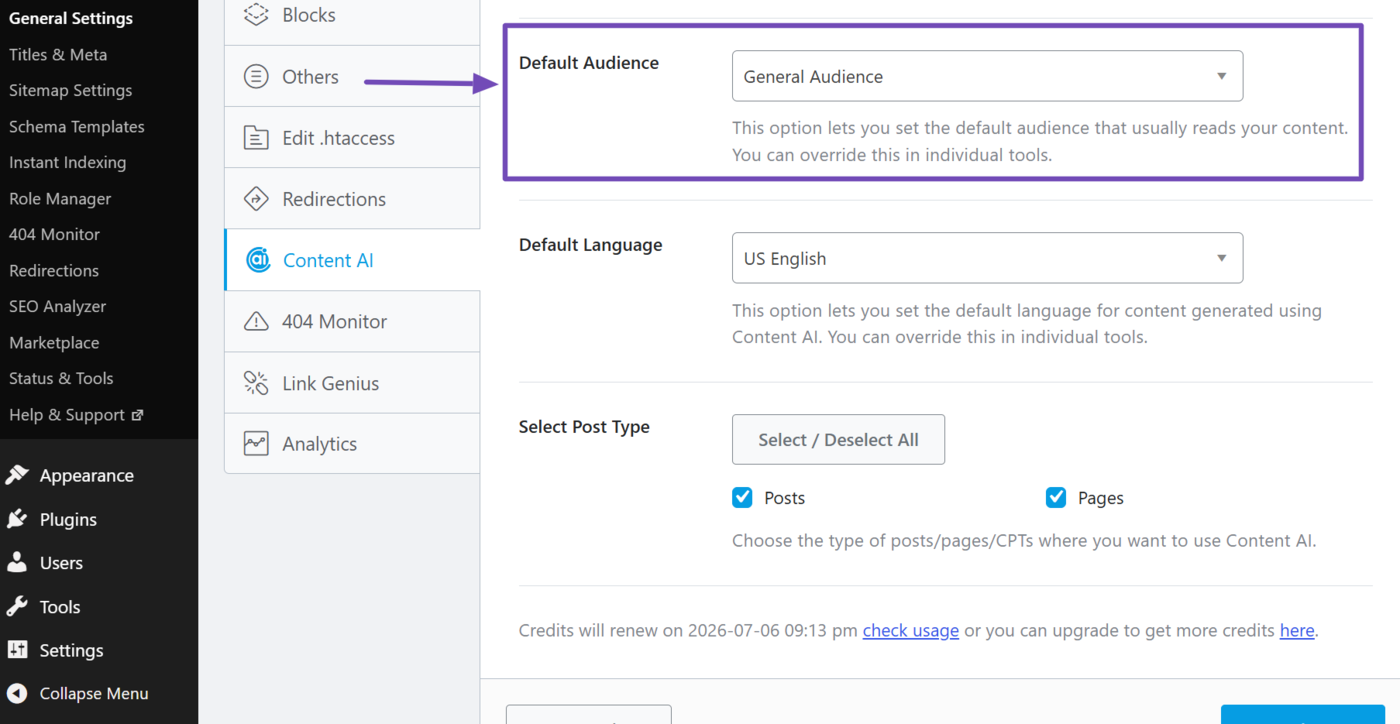
Task: Click the Default Language label
Action: (590, 244)
